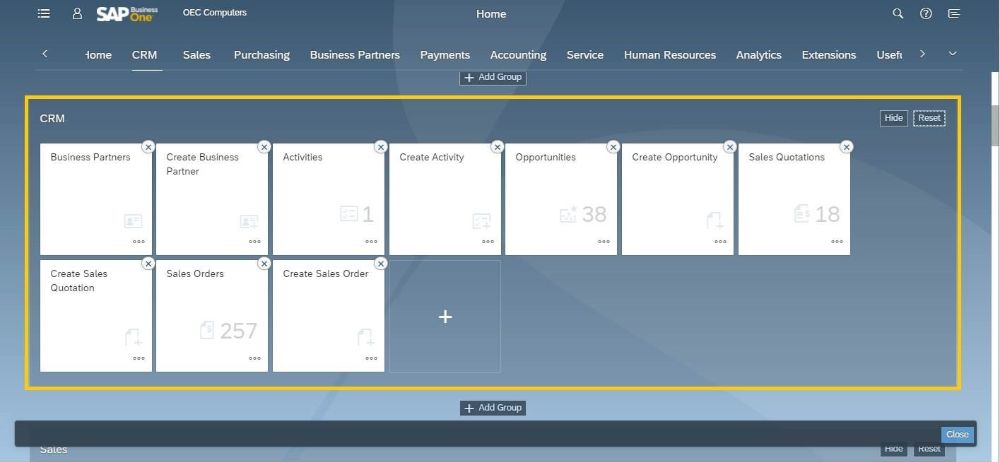Open the Business Partners tile

(96, 199)
